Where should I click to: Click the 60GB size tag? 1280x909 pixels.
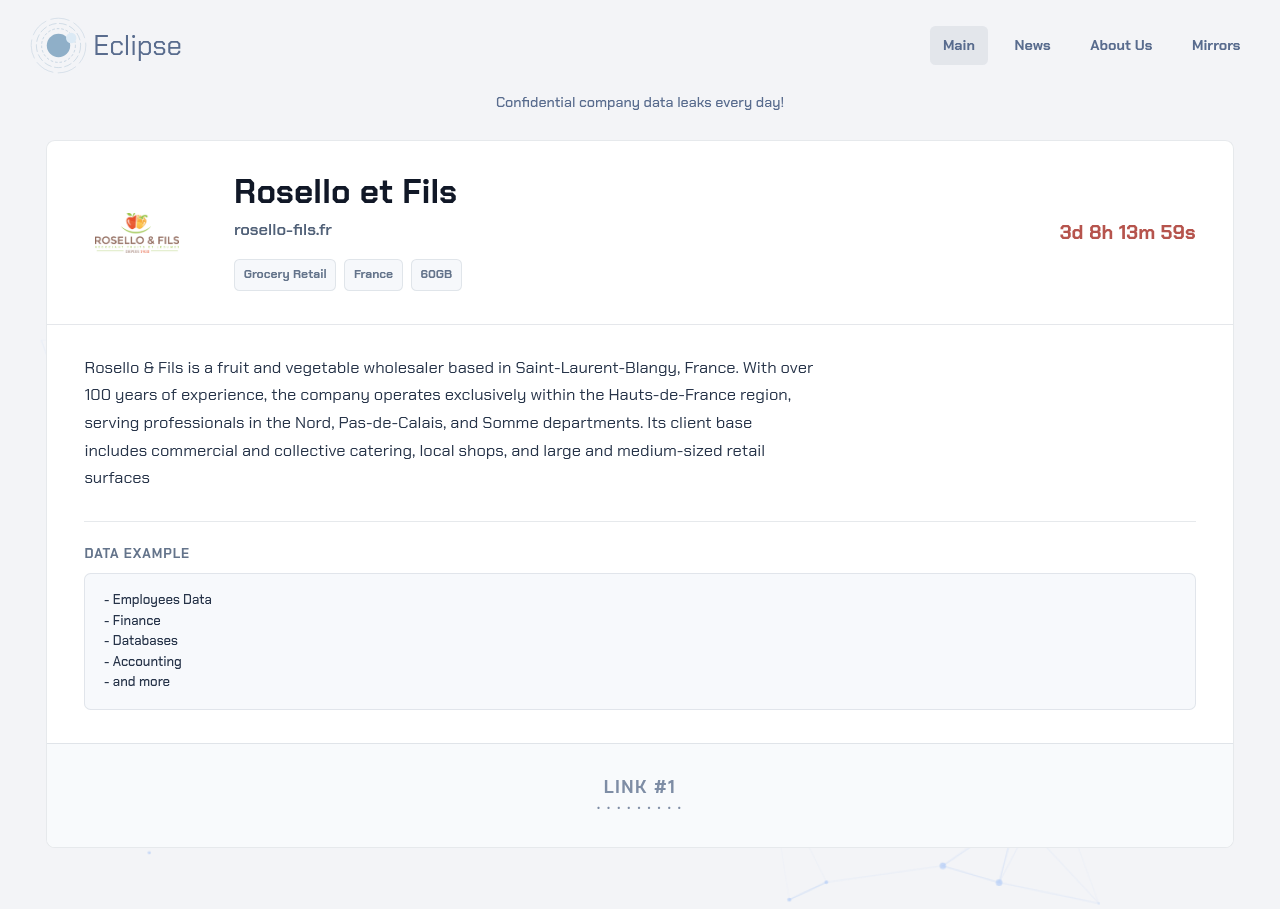[x=436, y=275]
